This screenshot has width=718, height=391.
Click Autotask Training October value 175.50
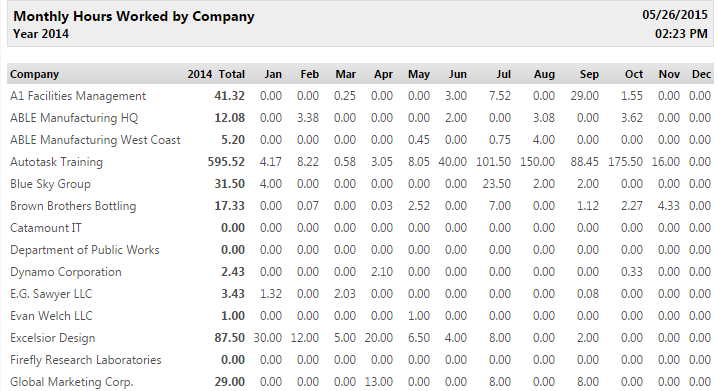(x=626, y=162)
